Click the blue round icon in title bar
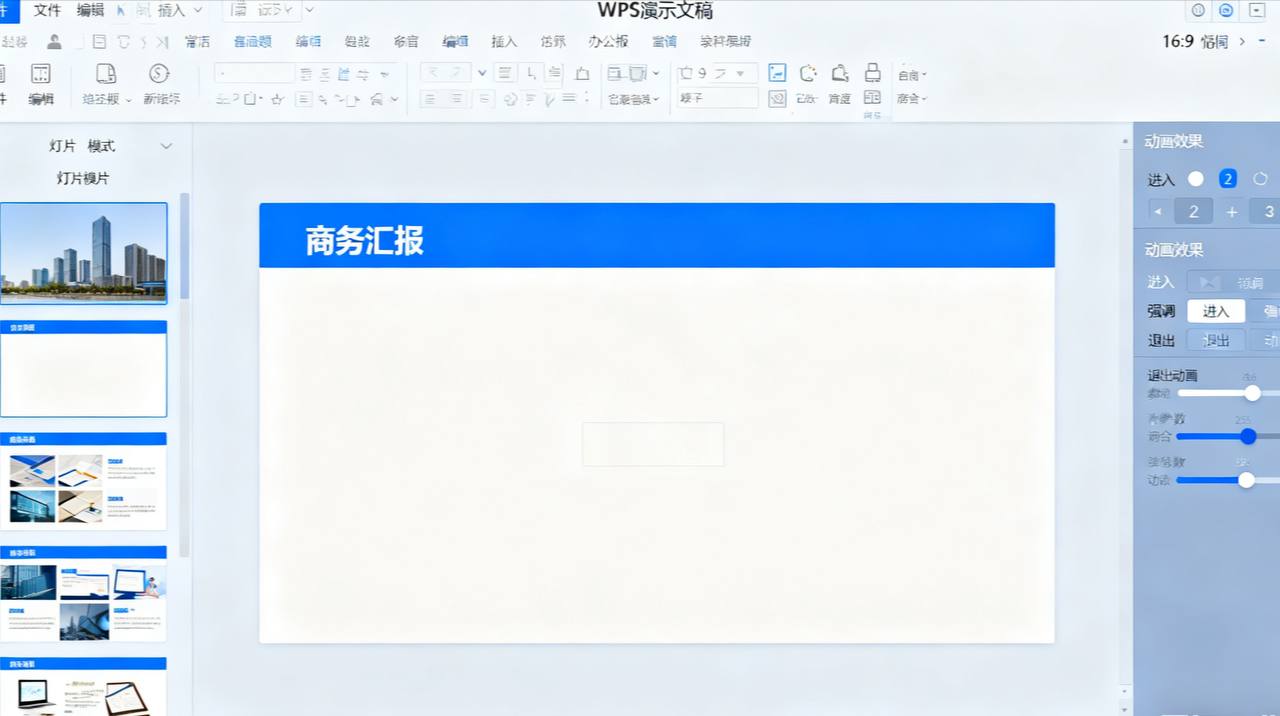The height and width of the screenshot is (716, 1280). pos(1226,11)
